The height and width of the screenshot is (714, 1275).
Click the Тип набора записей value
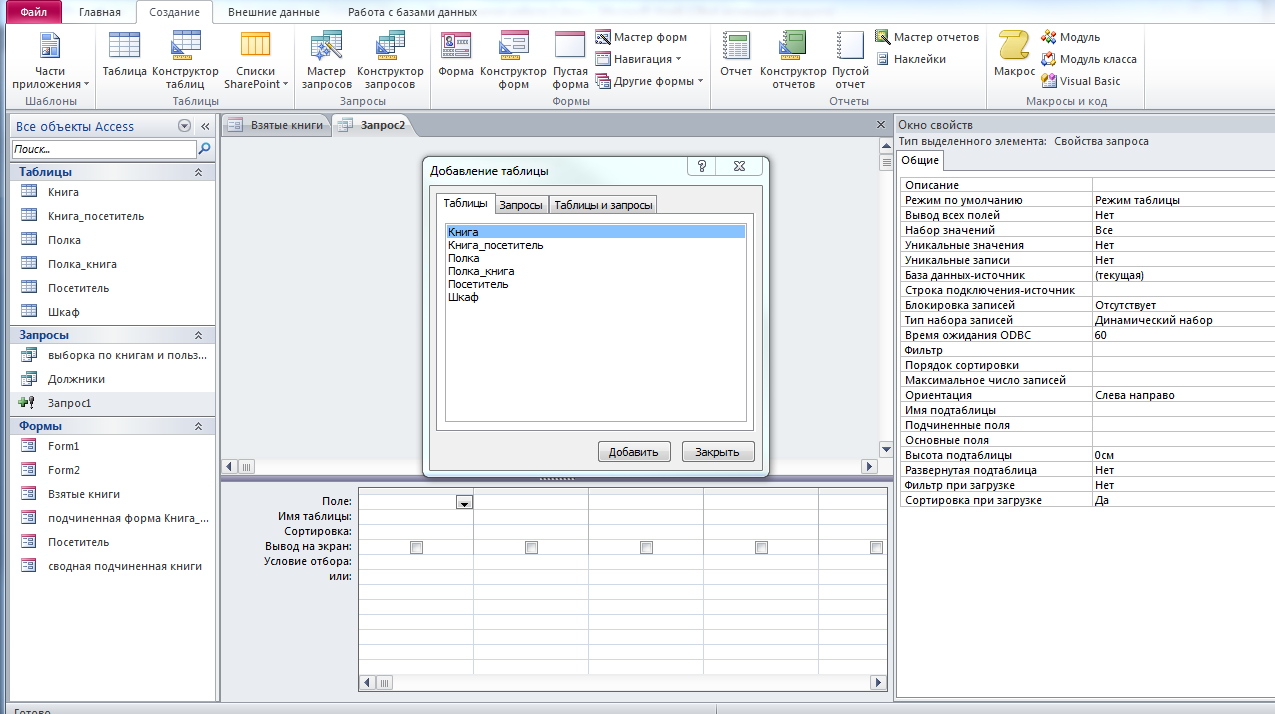point(1182,320)
